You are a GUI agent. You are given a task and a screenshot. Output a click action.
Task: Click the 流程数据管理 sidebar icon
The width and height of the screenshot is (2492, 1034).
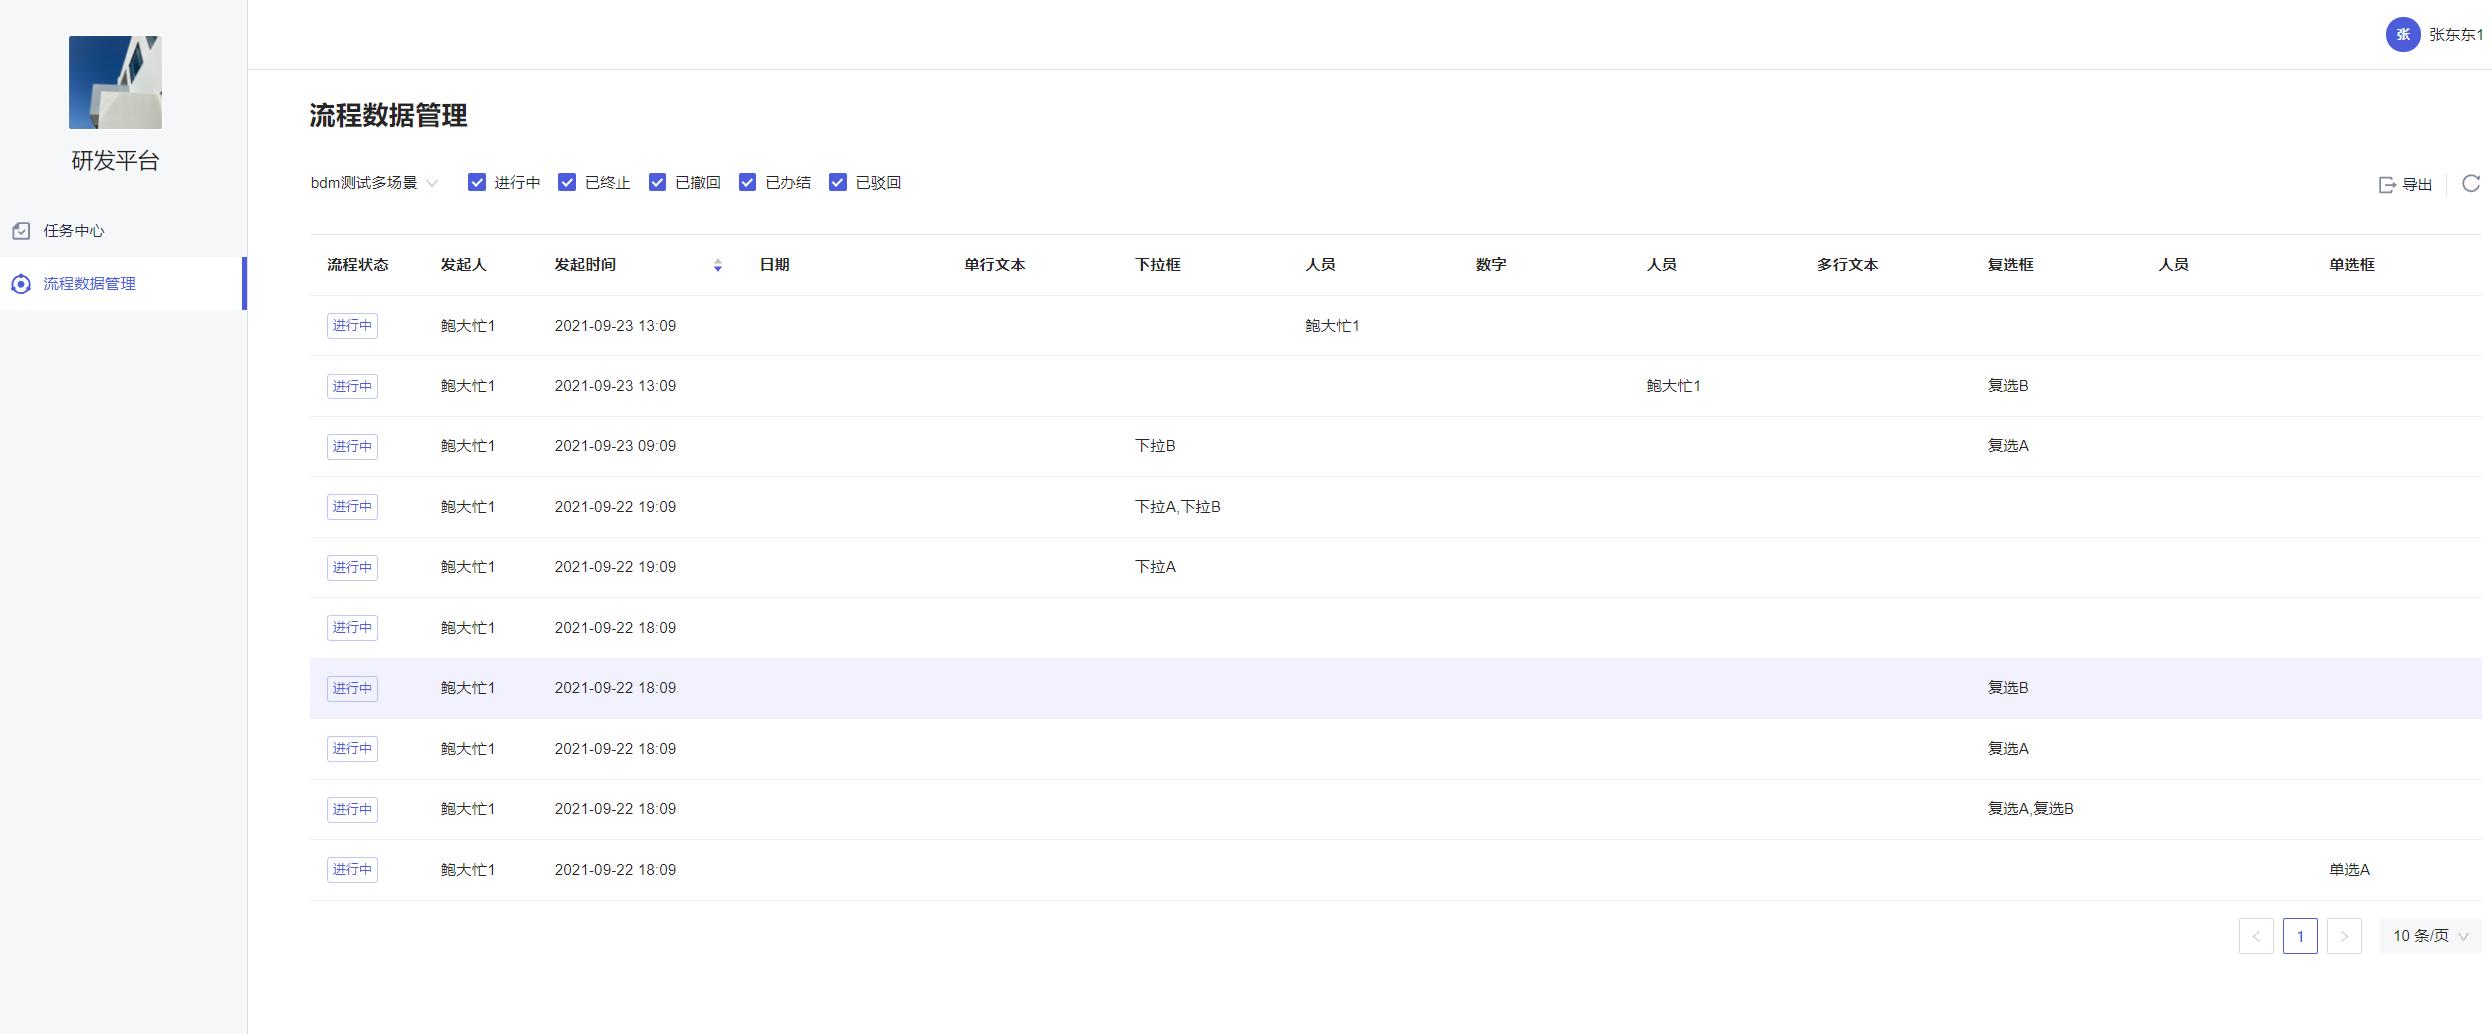(21, 284)
